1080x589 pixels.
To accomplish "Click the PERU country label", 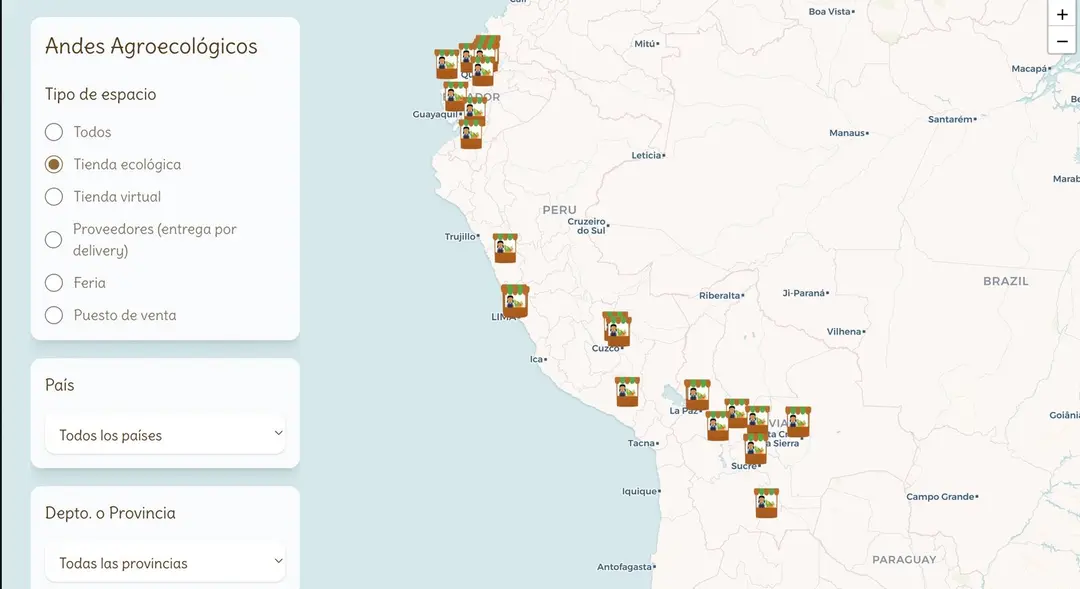I will [559, 210].
